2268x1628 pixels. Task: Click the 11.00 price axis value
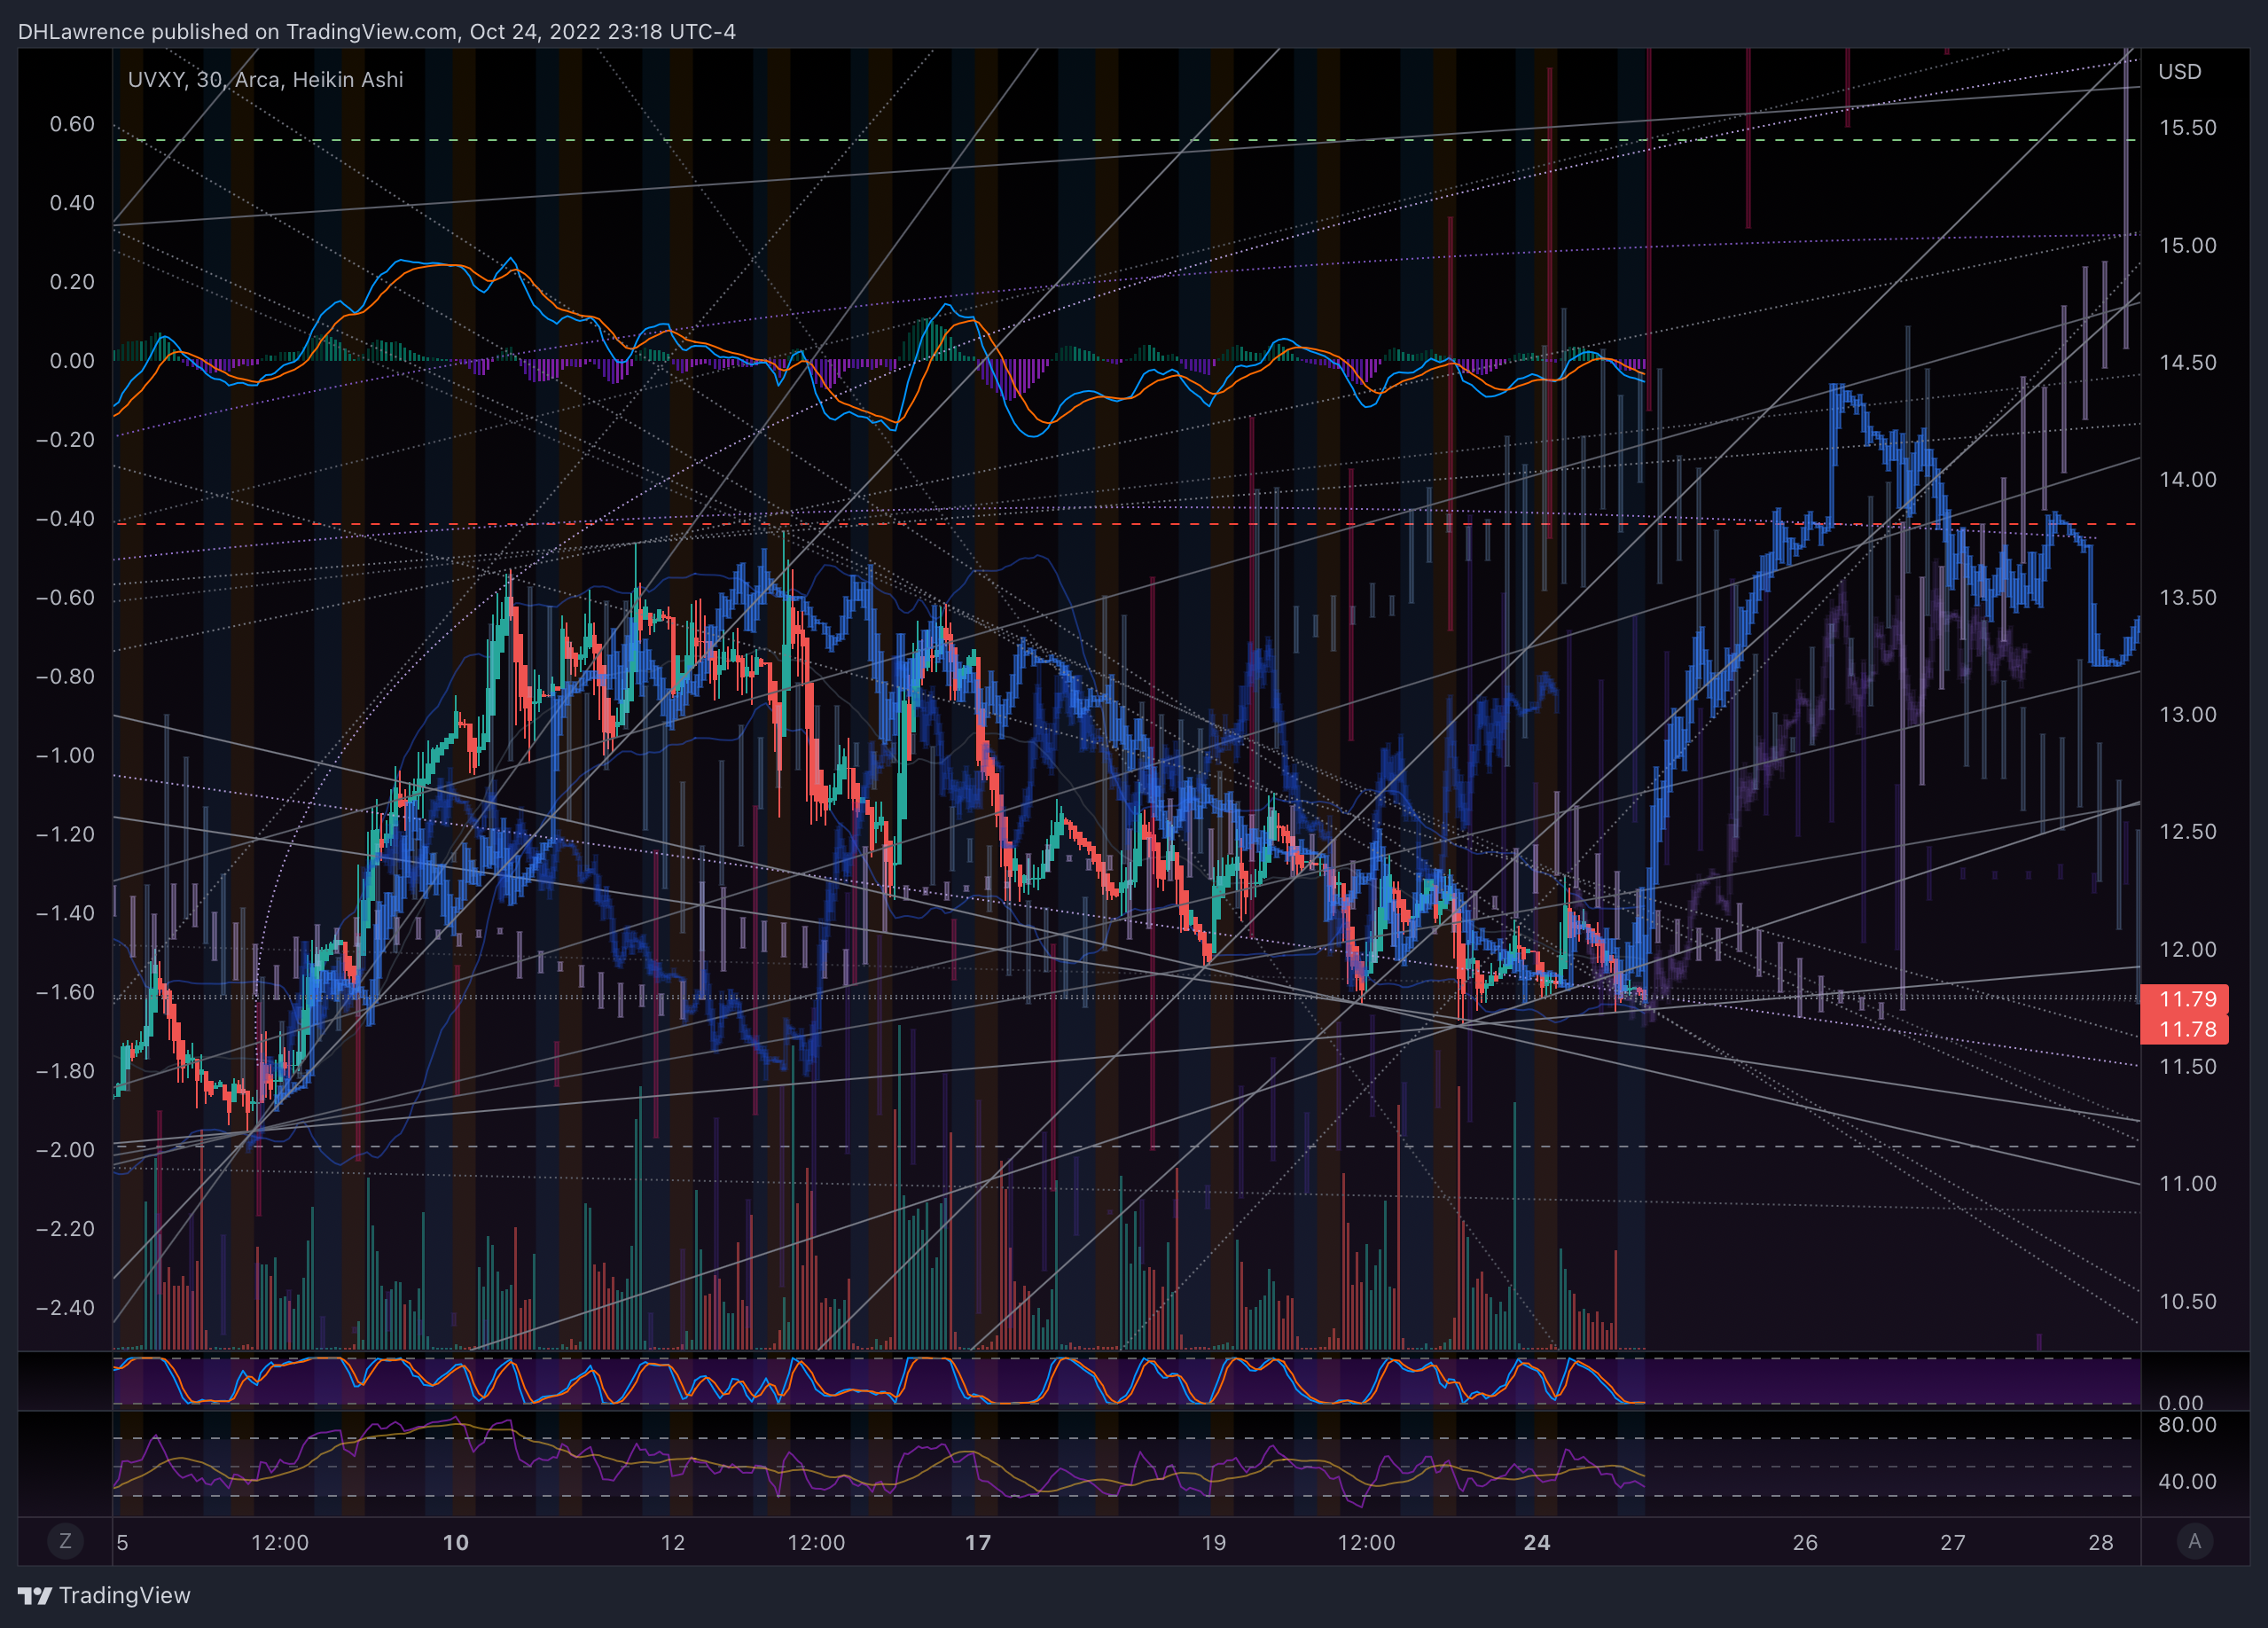coord(2187,1183)
